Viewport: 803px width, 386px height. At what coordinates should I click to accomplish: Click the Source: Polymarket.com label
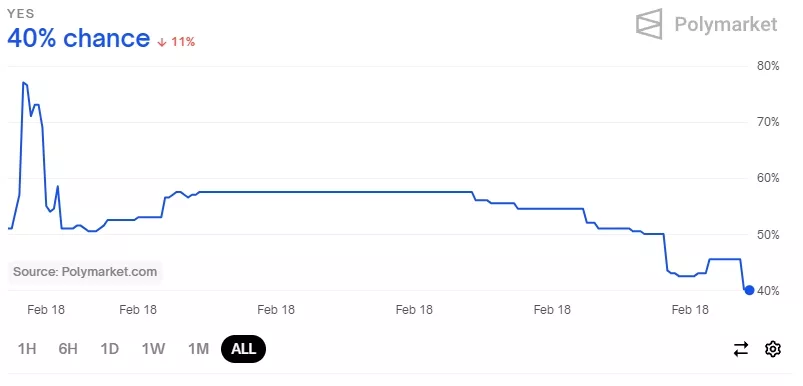click(85, 272)
